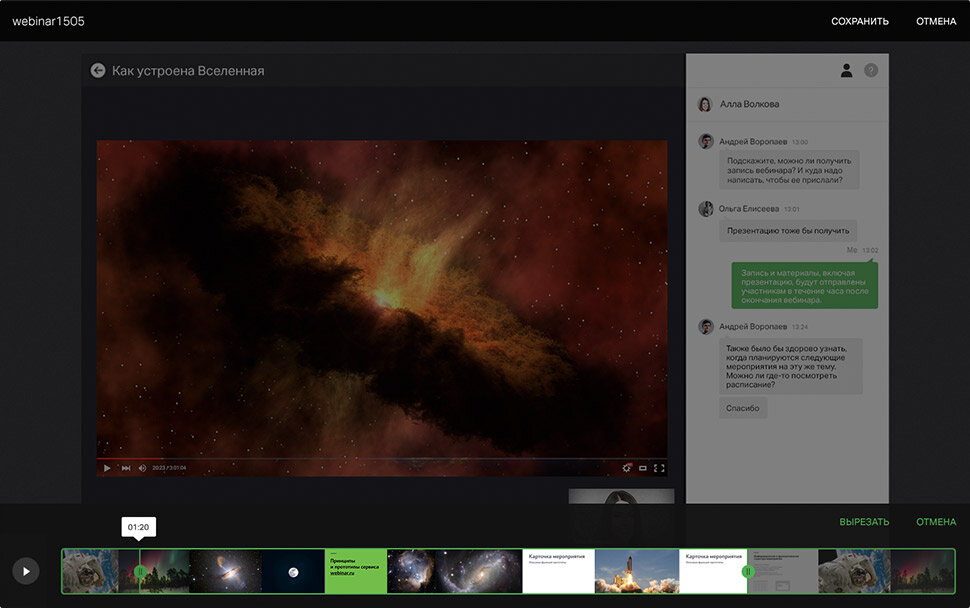Screen dimensions: 970x608
Task: Click message asking about webinar recording
Action: tap(789, 170)
